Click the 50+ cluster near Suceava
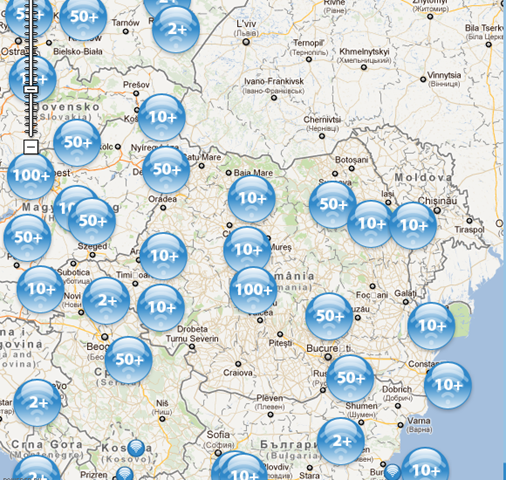The image size is (506, 480). [x=332, y=205]
